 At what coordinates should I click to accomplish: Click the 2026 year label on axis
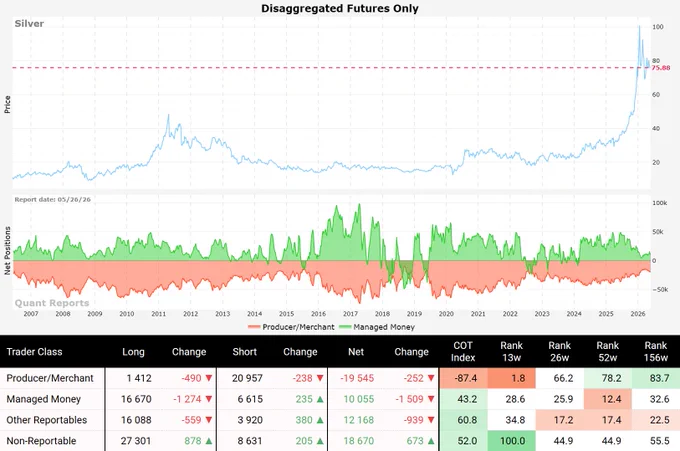(638, 314)
